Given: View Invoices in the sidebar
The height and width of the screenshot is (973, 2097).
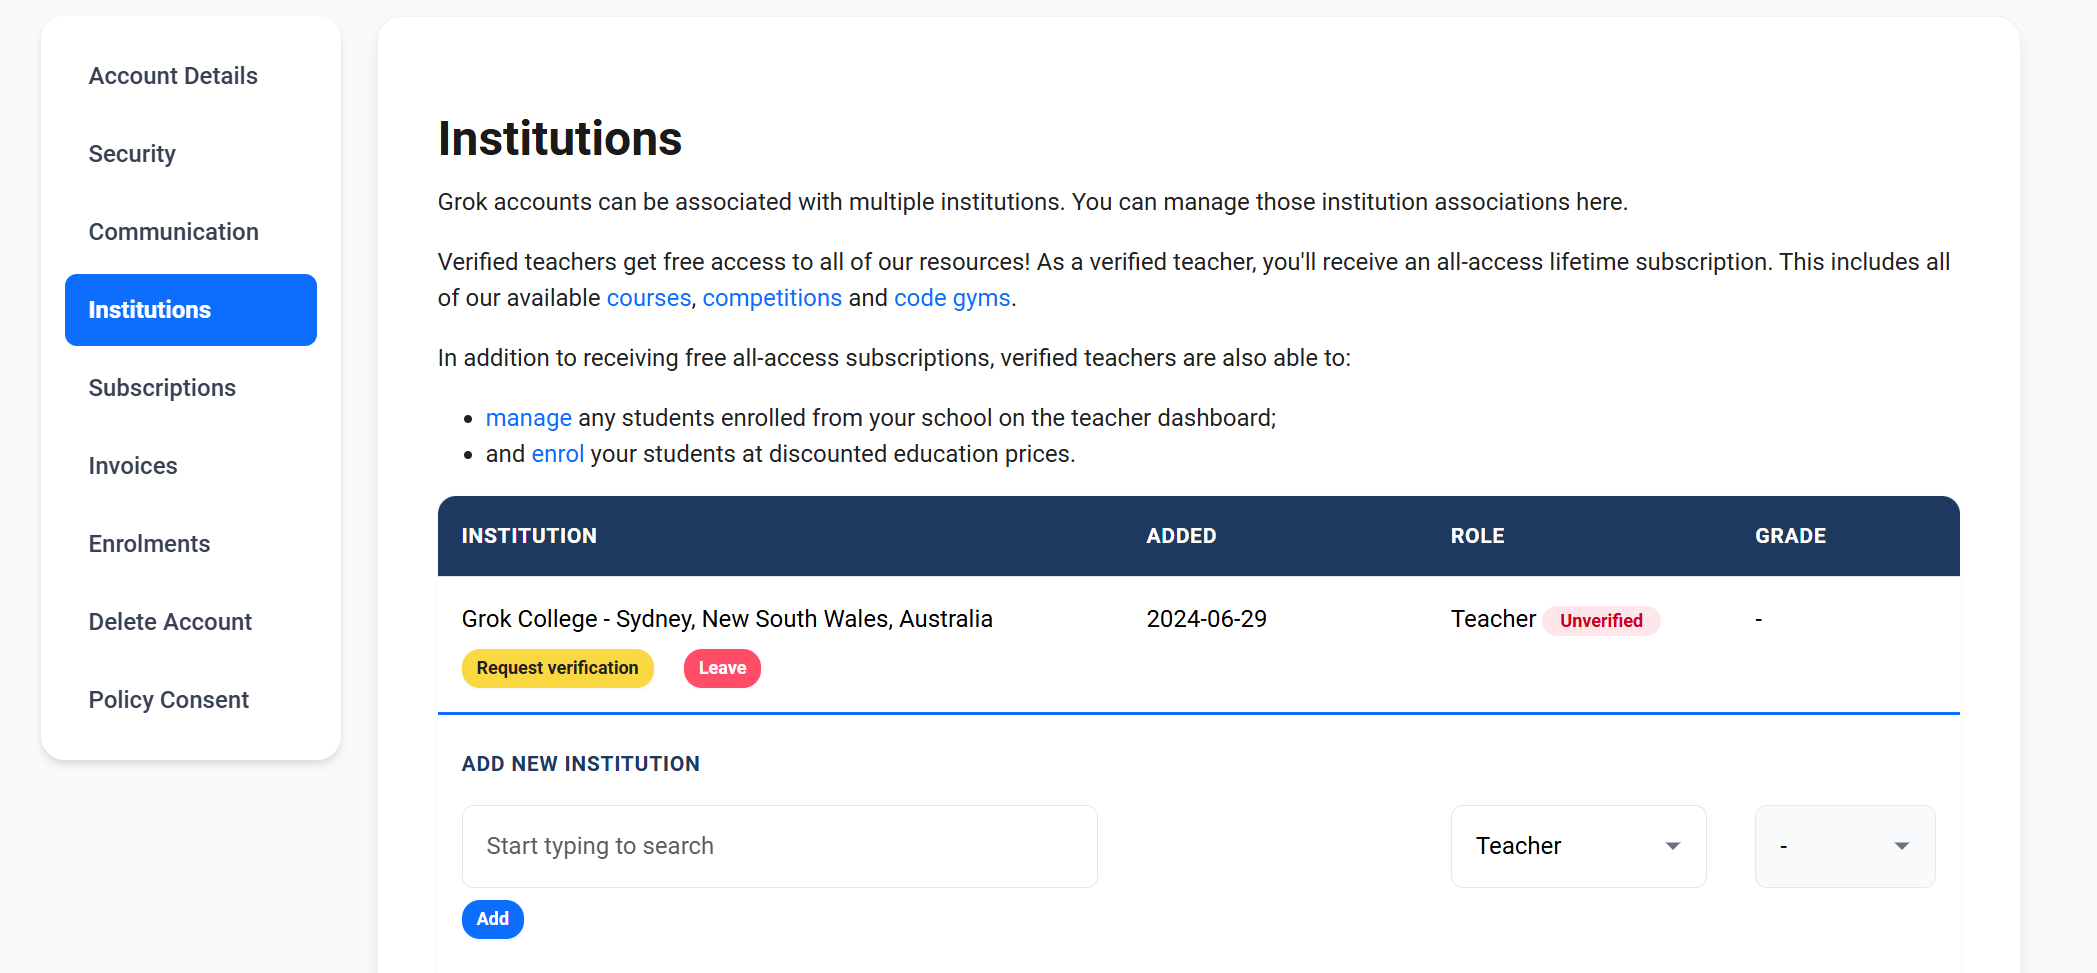Looking at the screenshot, I should (x=133, y=466).
